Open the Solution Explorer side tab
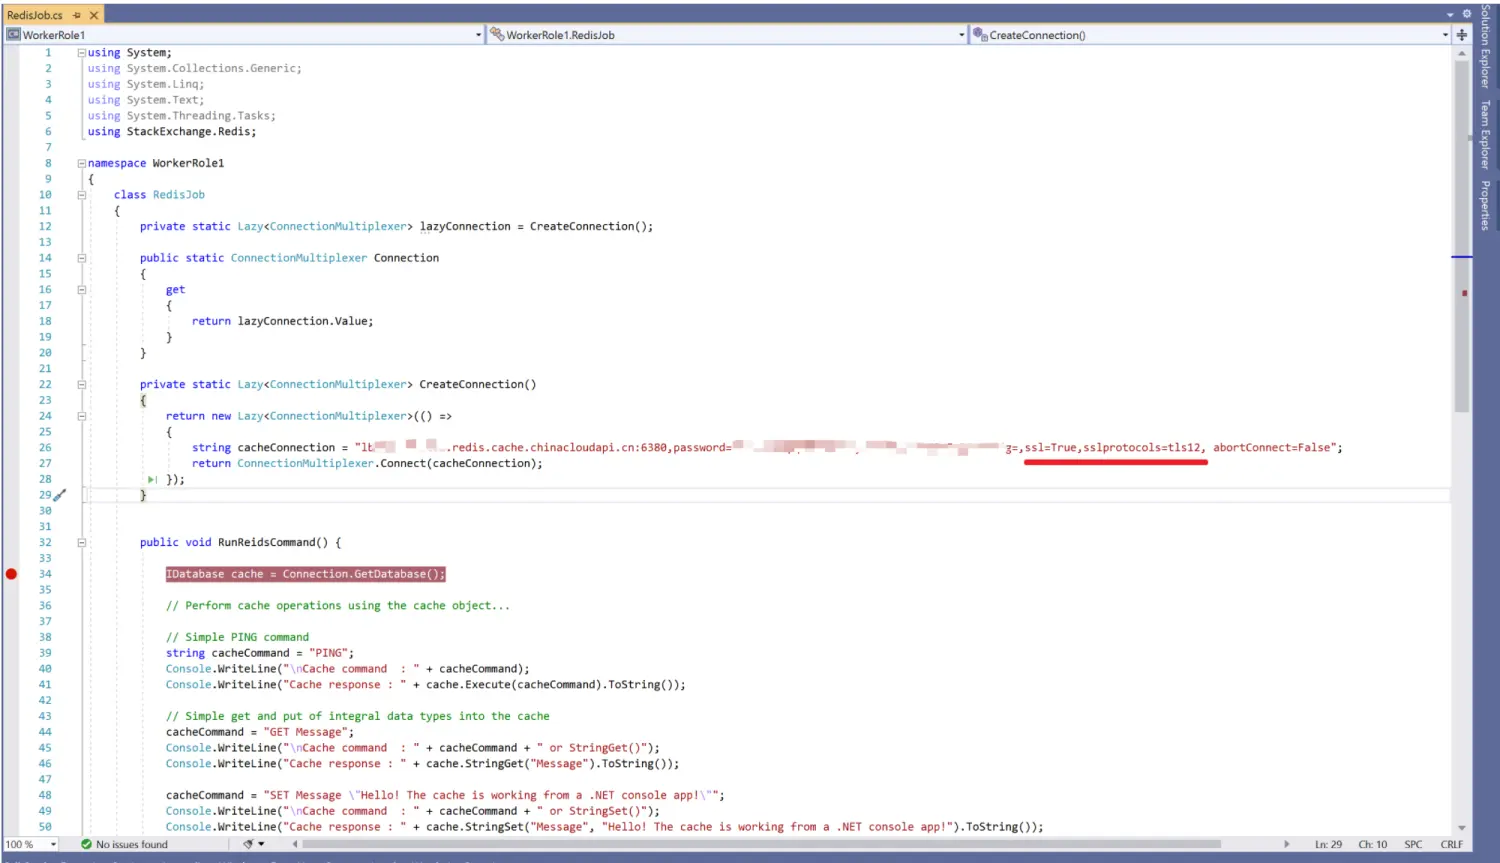This screenshot has width=1500, height=863. [1486, 45]
